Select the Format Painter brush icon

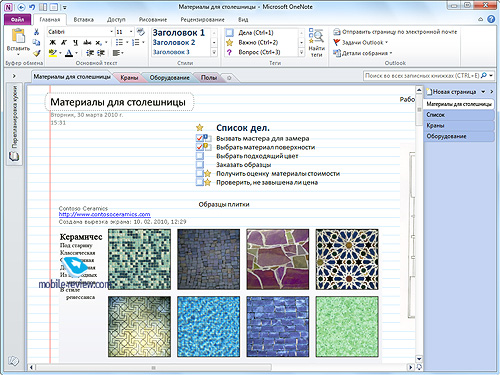point(37,53)
